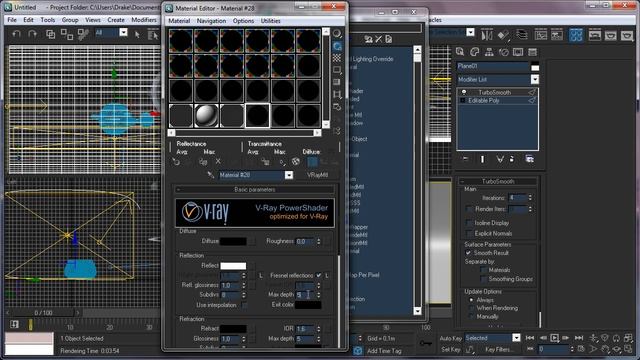
Task: Open the Create menu
Action: pos(116,20)
